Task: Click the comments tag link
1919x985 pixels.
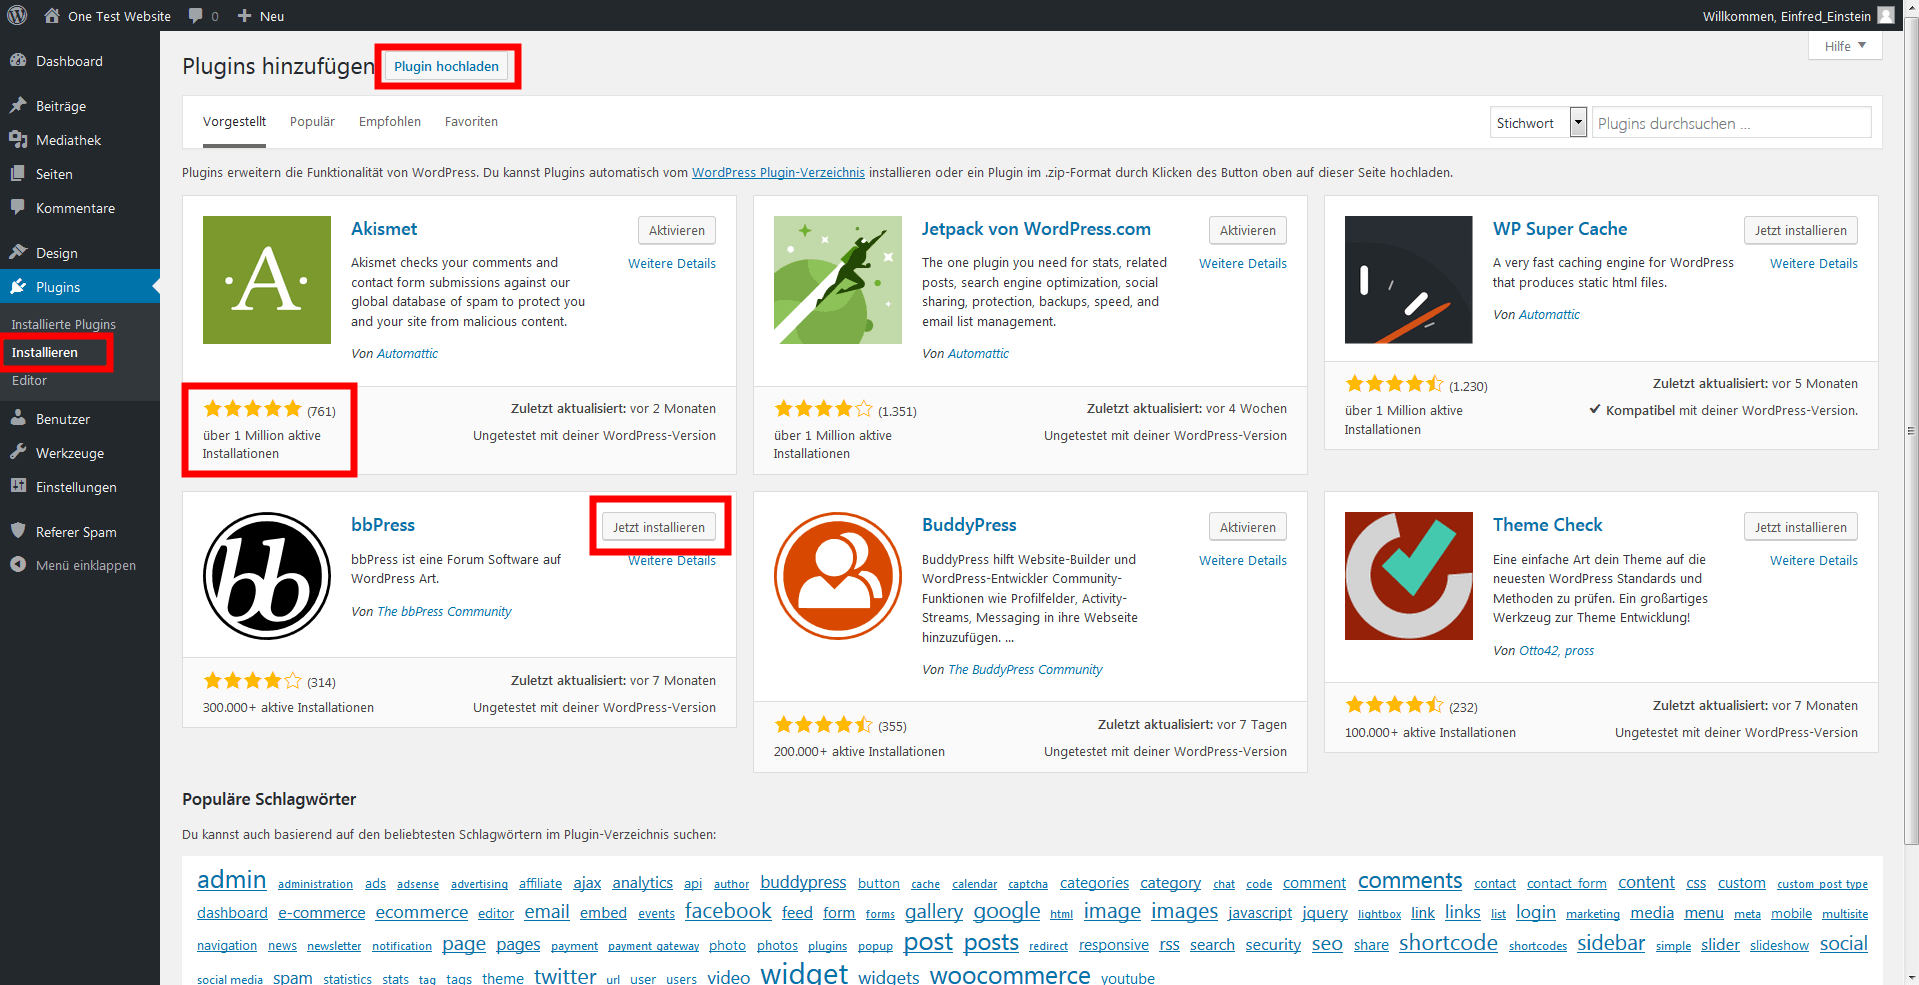Action: [1410, 881]
